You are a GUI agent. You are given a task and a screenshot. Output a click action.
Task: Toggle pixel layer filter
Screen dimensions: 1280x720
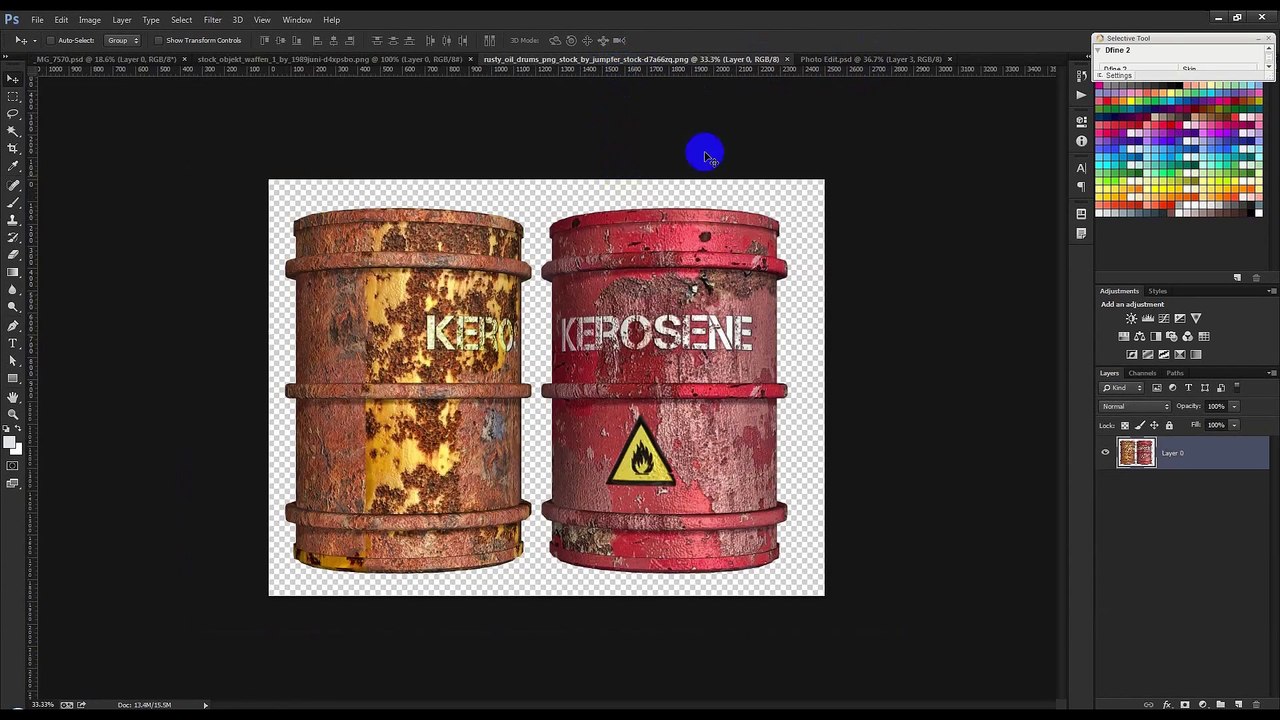pyautogui.click(x=1157, y=388)
